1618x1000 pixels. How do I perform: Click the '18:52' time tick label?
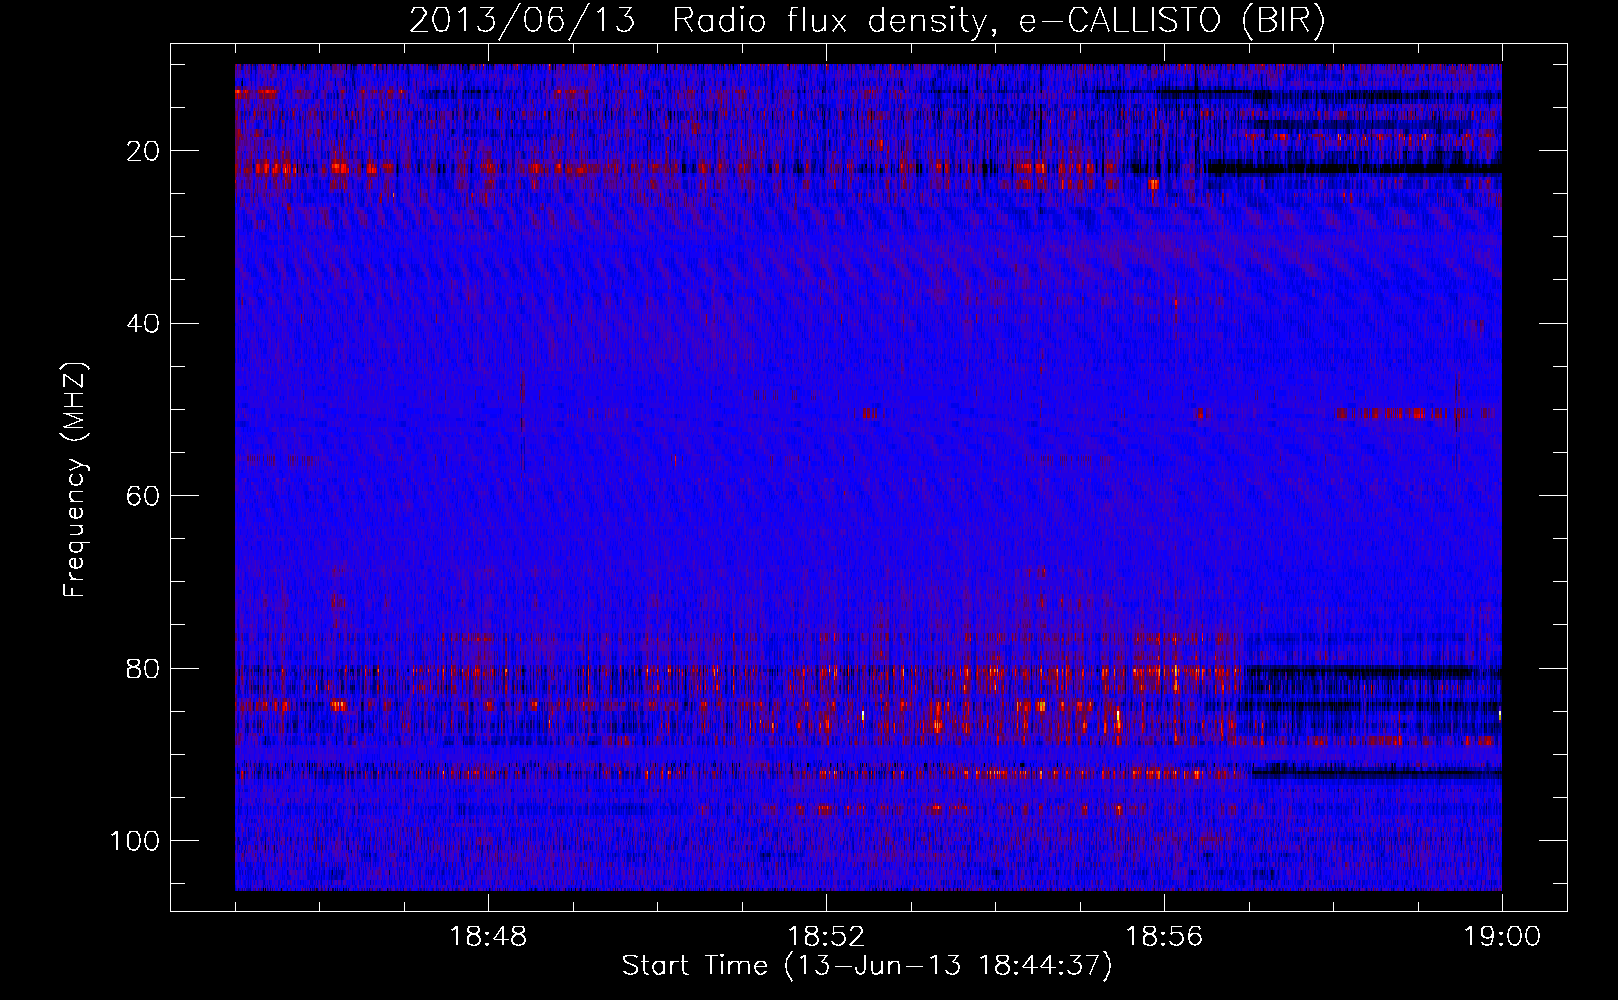[x=826, y=937]
